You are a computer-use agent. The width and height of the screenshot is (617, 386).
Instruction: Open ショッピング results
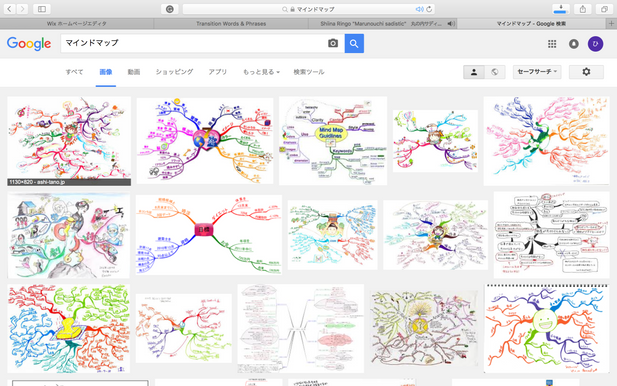pyautogui.click(x=174, y=72)
